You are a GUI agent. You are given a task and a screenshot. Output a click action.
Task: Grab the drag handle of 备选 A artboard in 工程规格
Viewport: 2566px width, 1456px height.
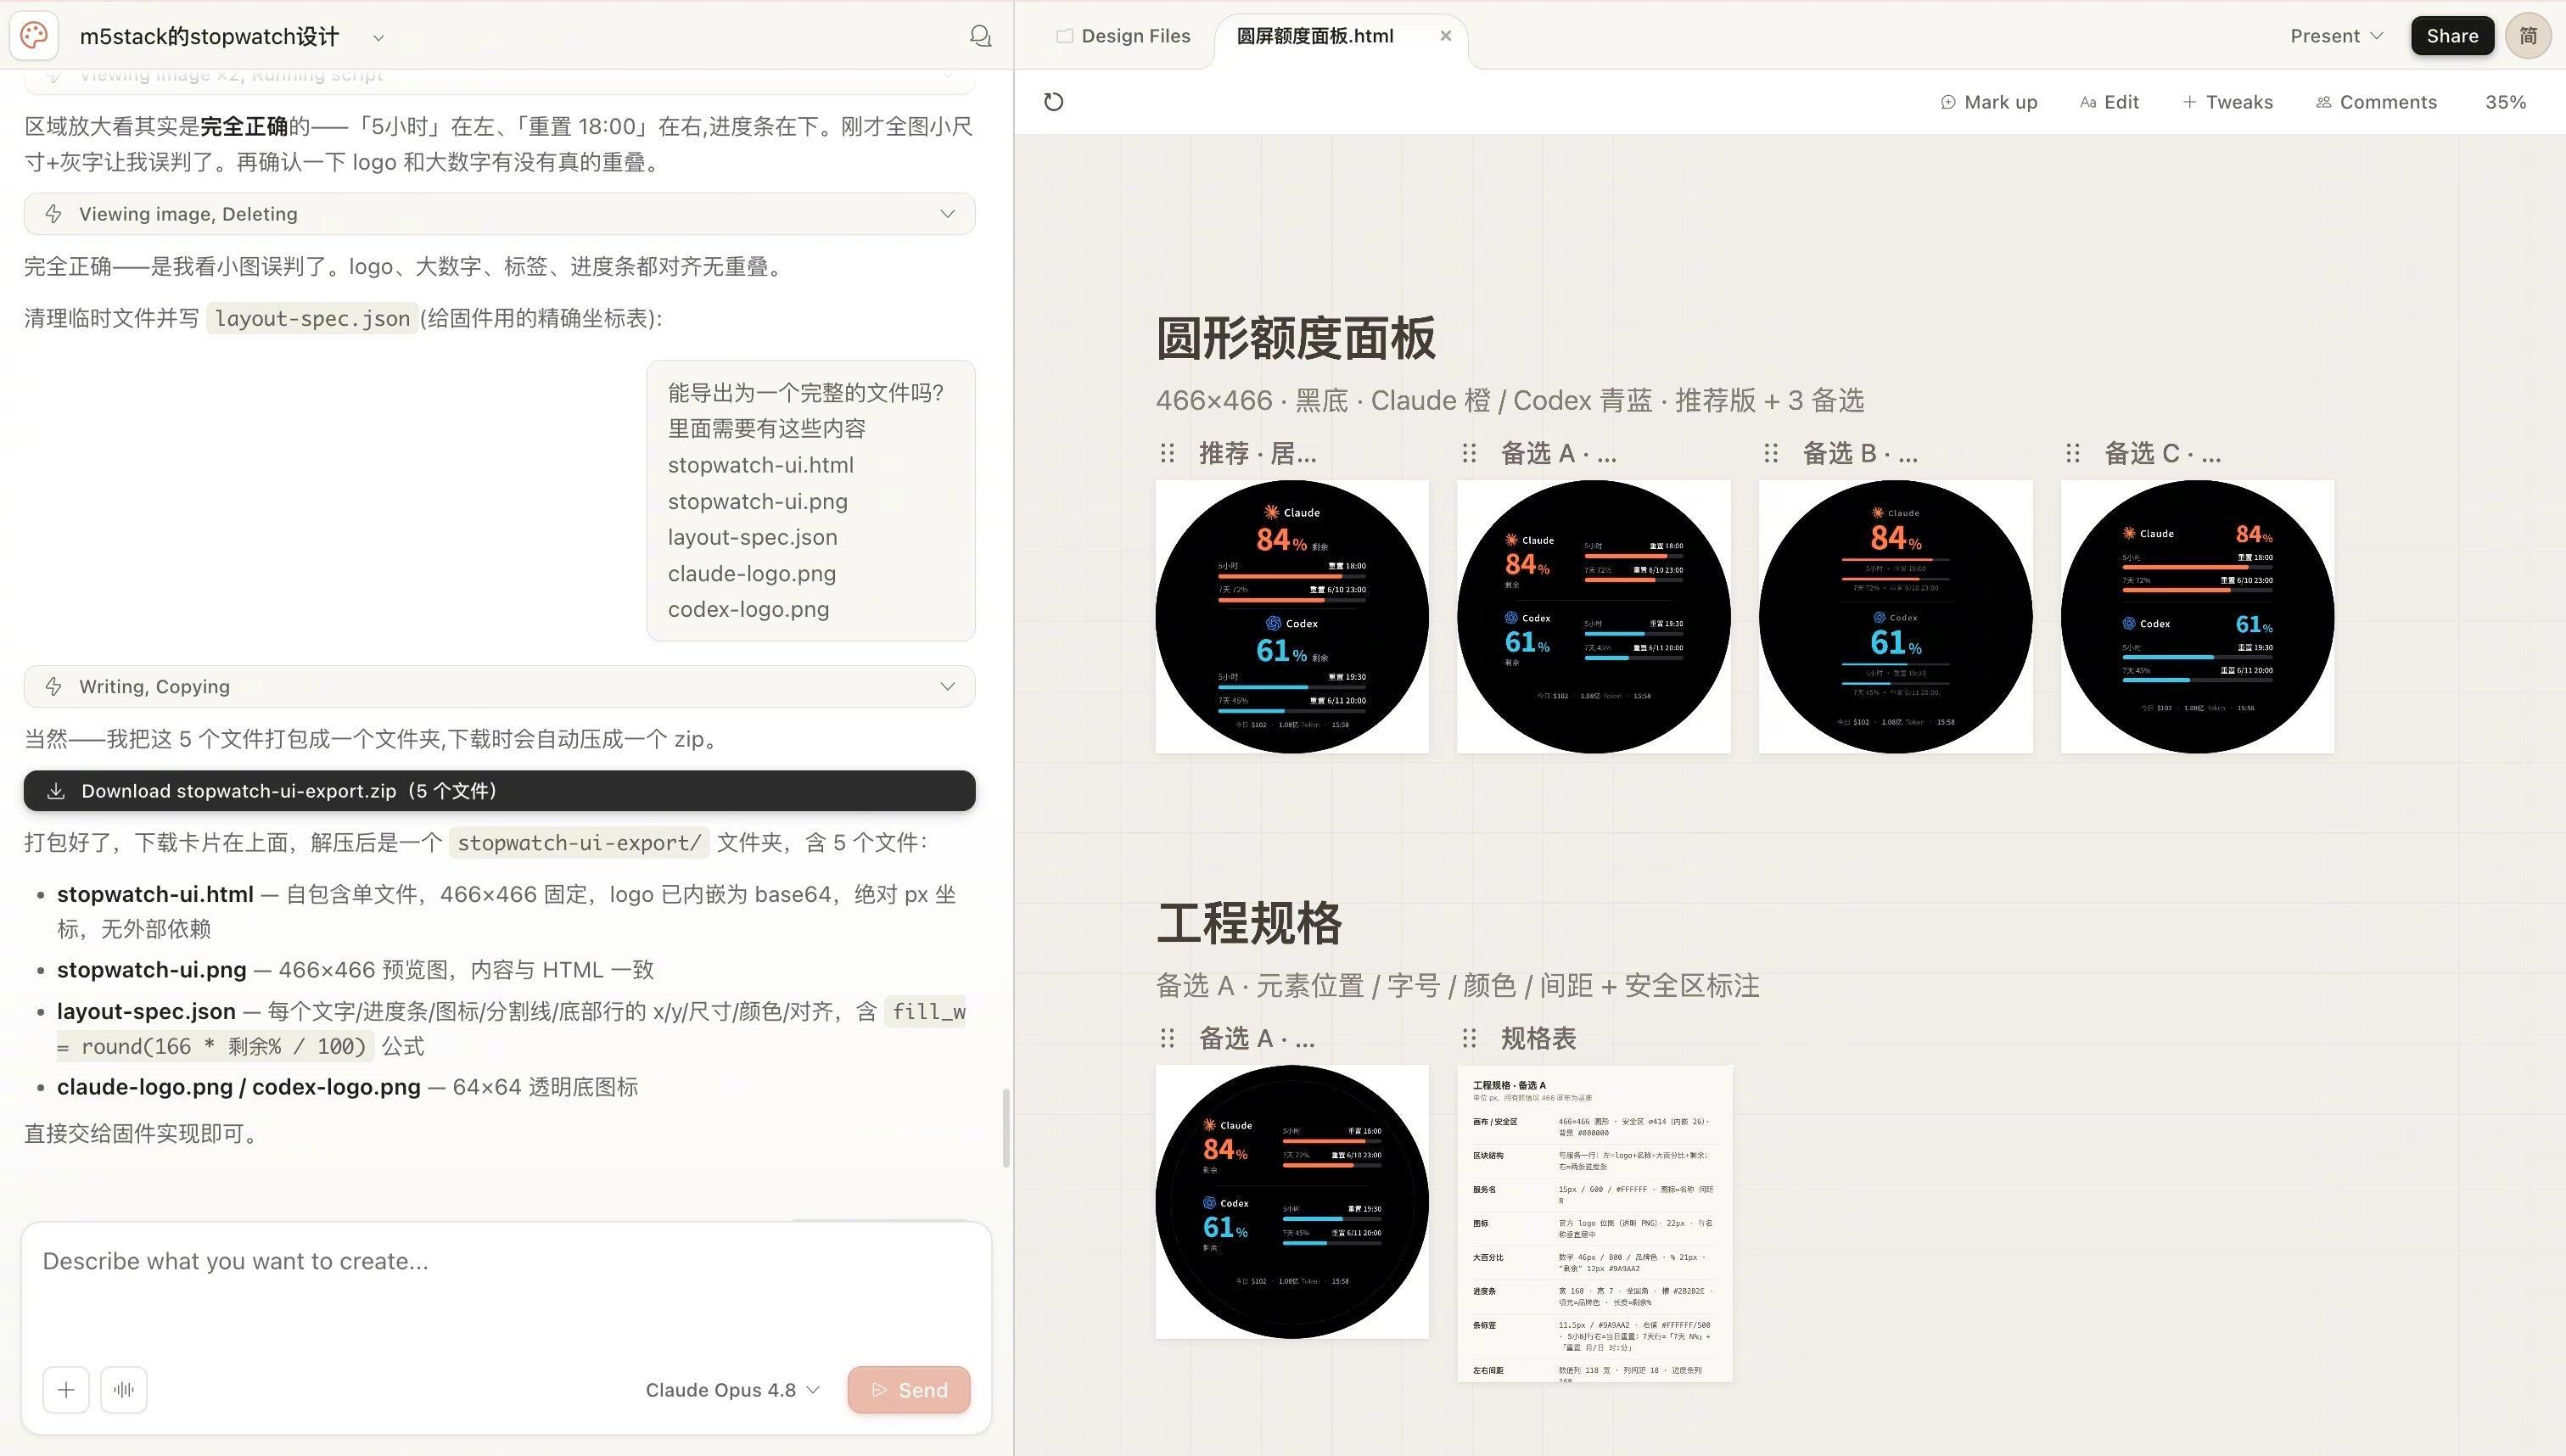coord(1167,1039)
